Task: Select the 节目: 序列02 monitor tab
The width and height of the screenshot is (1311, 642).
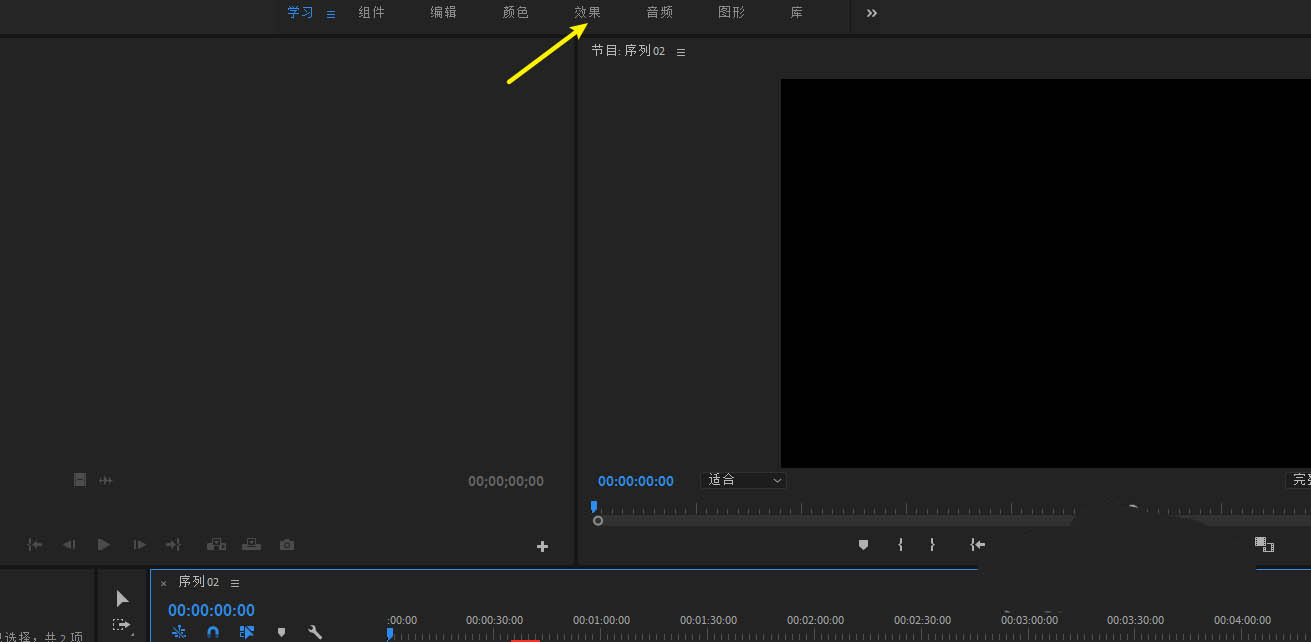Action: tap(628, 50)
